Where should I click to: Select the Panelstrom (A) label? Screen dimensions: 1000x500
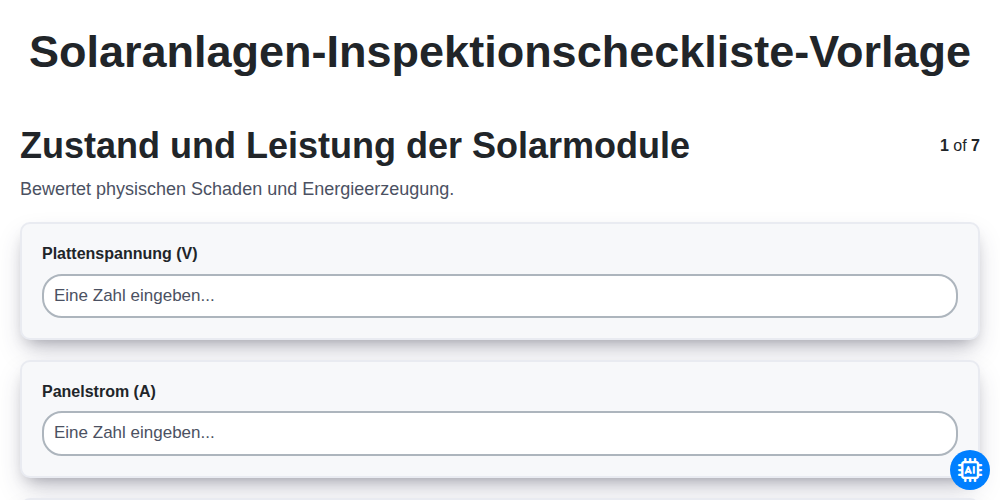tap(99, 391)
